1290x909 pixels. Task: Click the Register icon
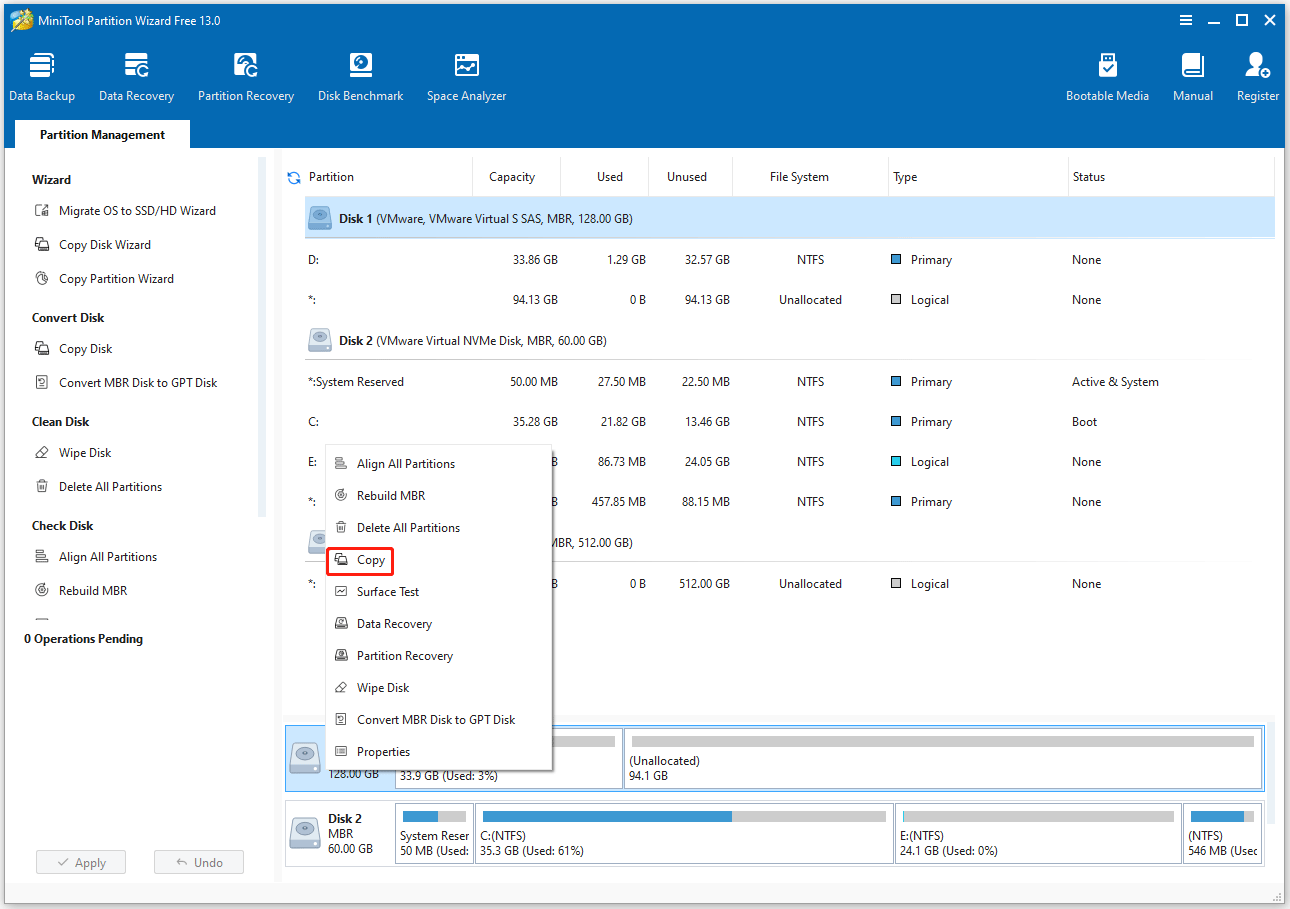pos(1257,75)
